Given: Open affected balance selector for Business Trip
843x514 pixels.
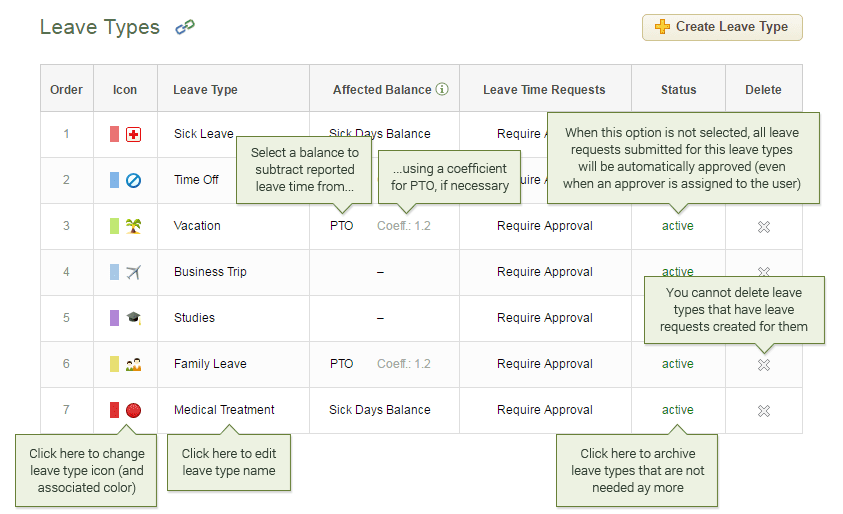Looking at the screenshot, I should (x=380, y=272).
